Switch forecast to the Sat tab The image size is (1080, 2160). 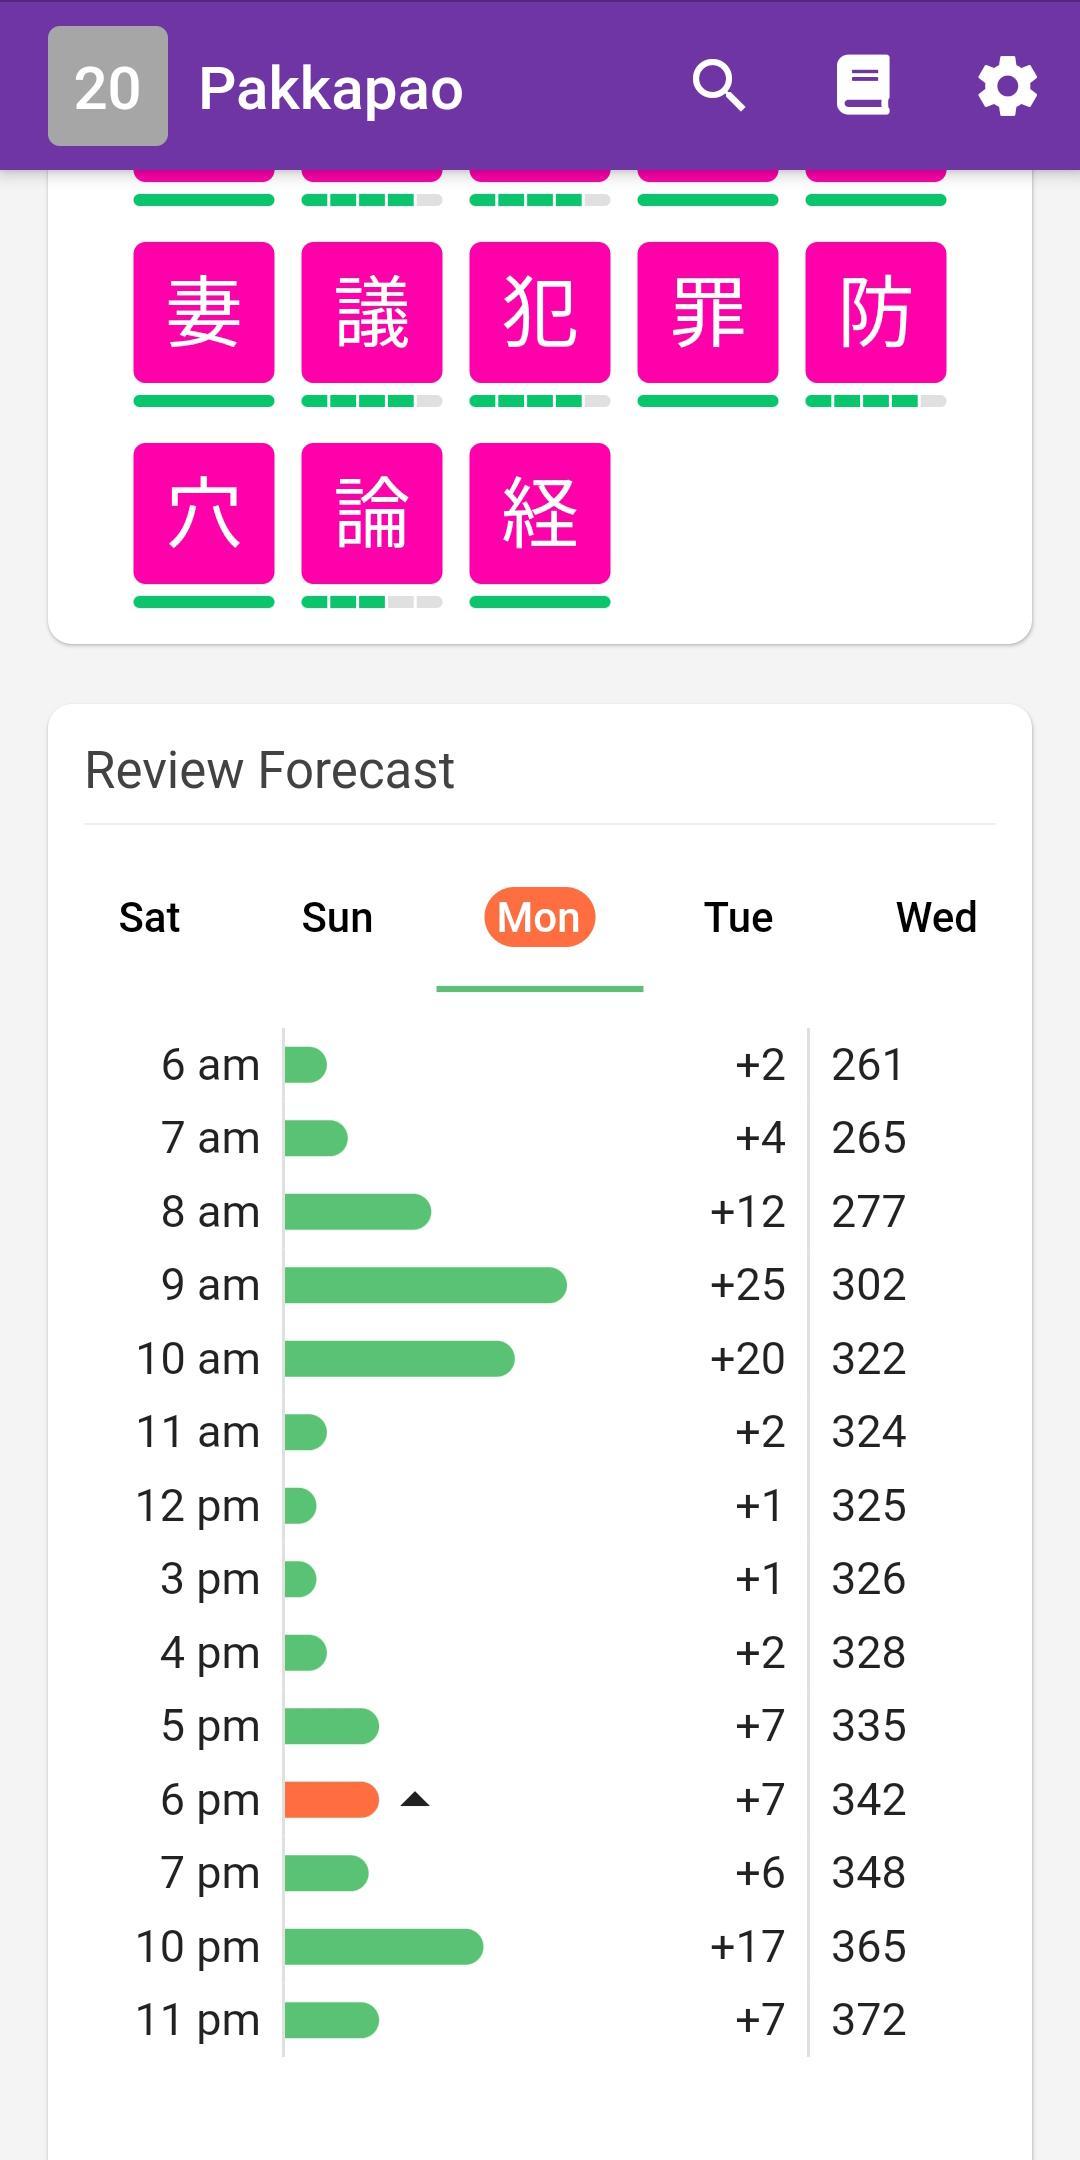point(149,917)
